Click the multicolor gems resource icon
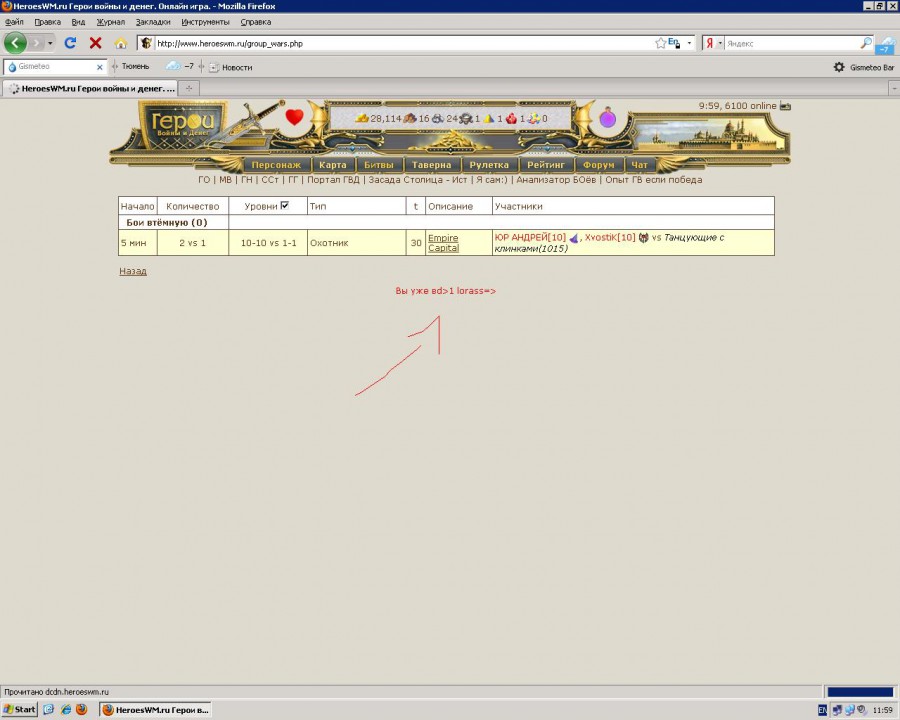Screen dimensions: 900x720 (534, 118)
